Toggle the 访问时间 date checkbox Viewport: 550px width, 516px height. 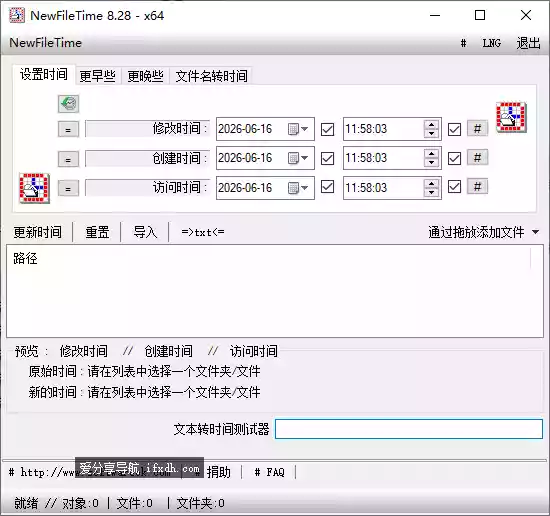pos(327,187)
